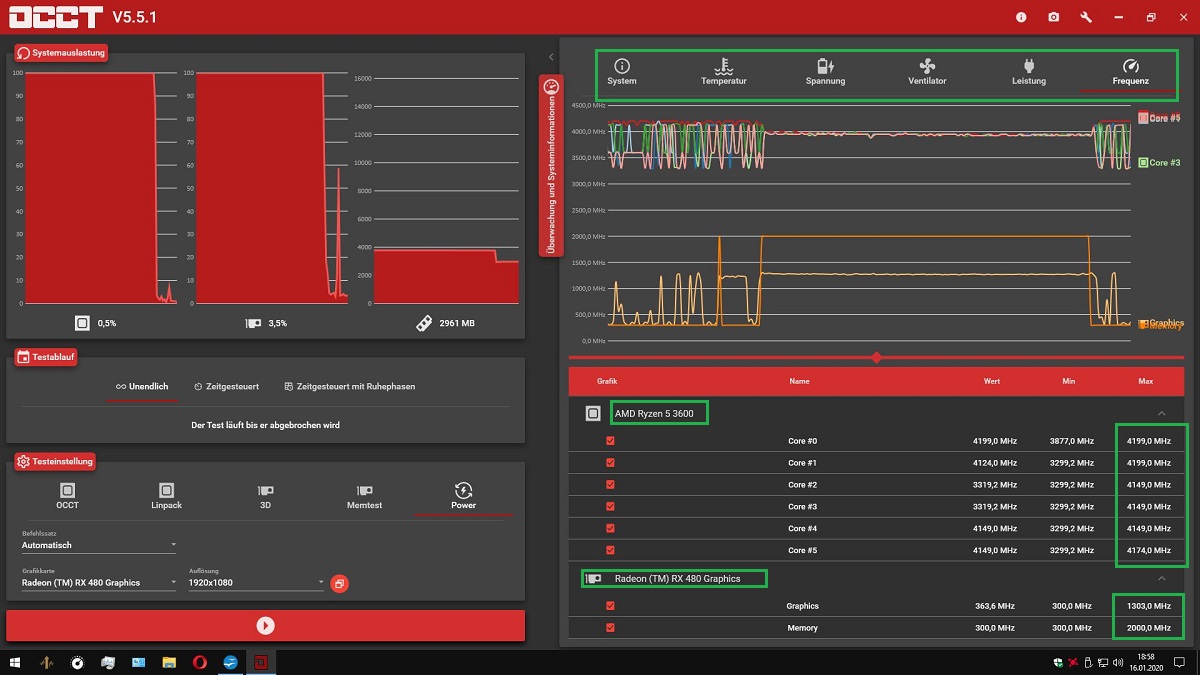This screenshot has height=675, width=1200.
Task: Select the Memtest test type
Action: [x=364, y=496]
